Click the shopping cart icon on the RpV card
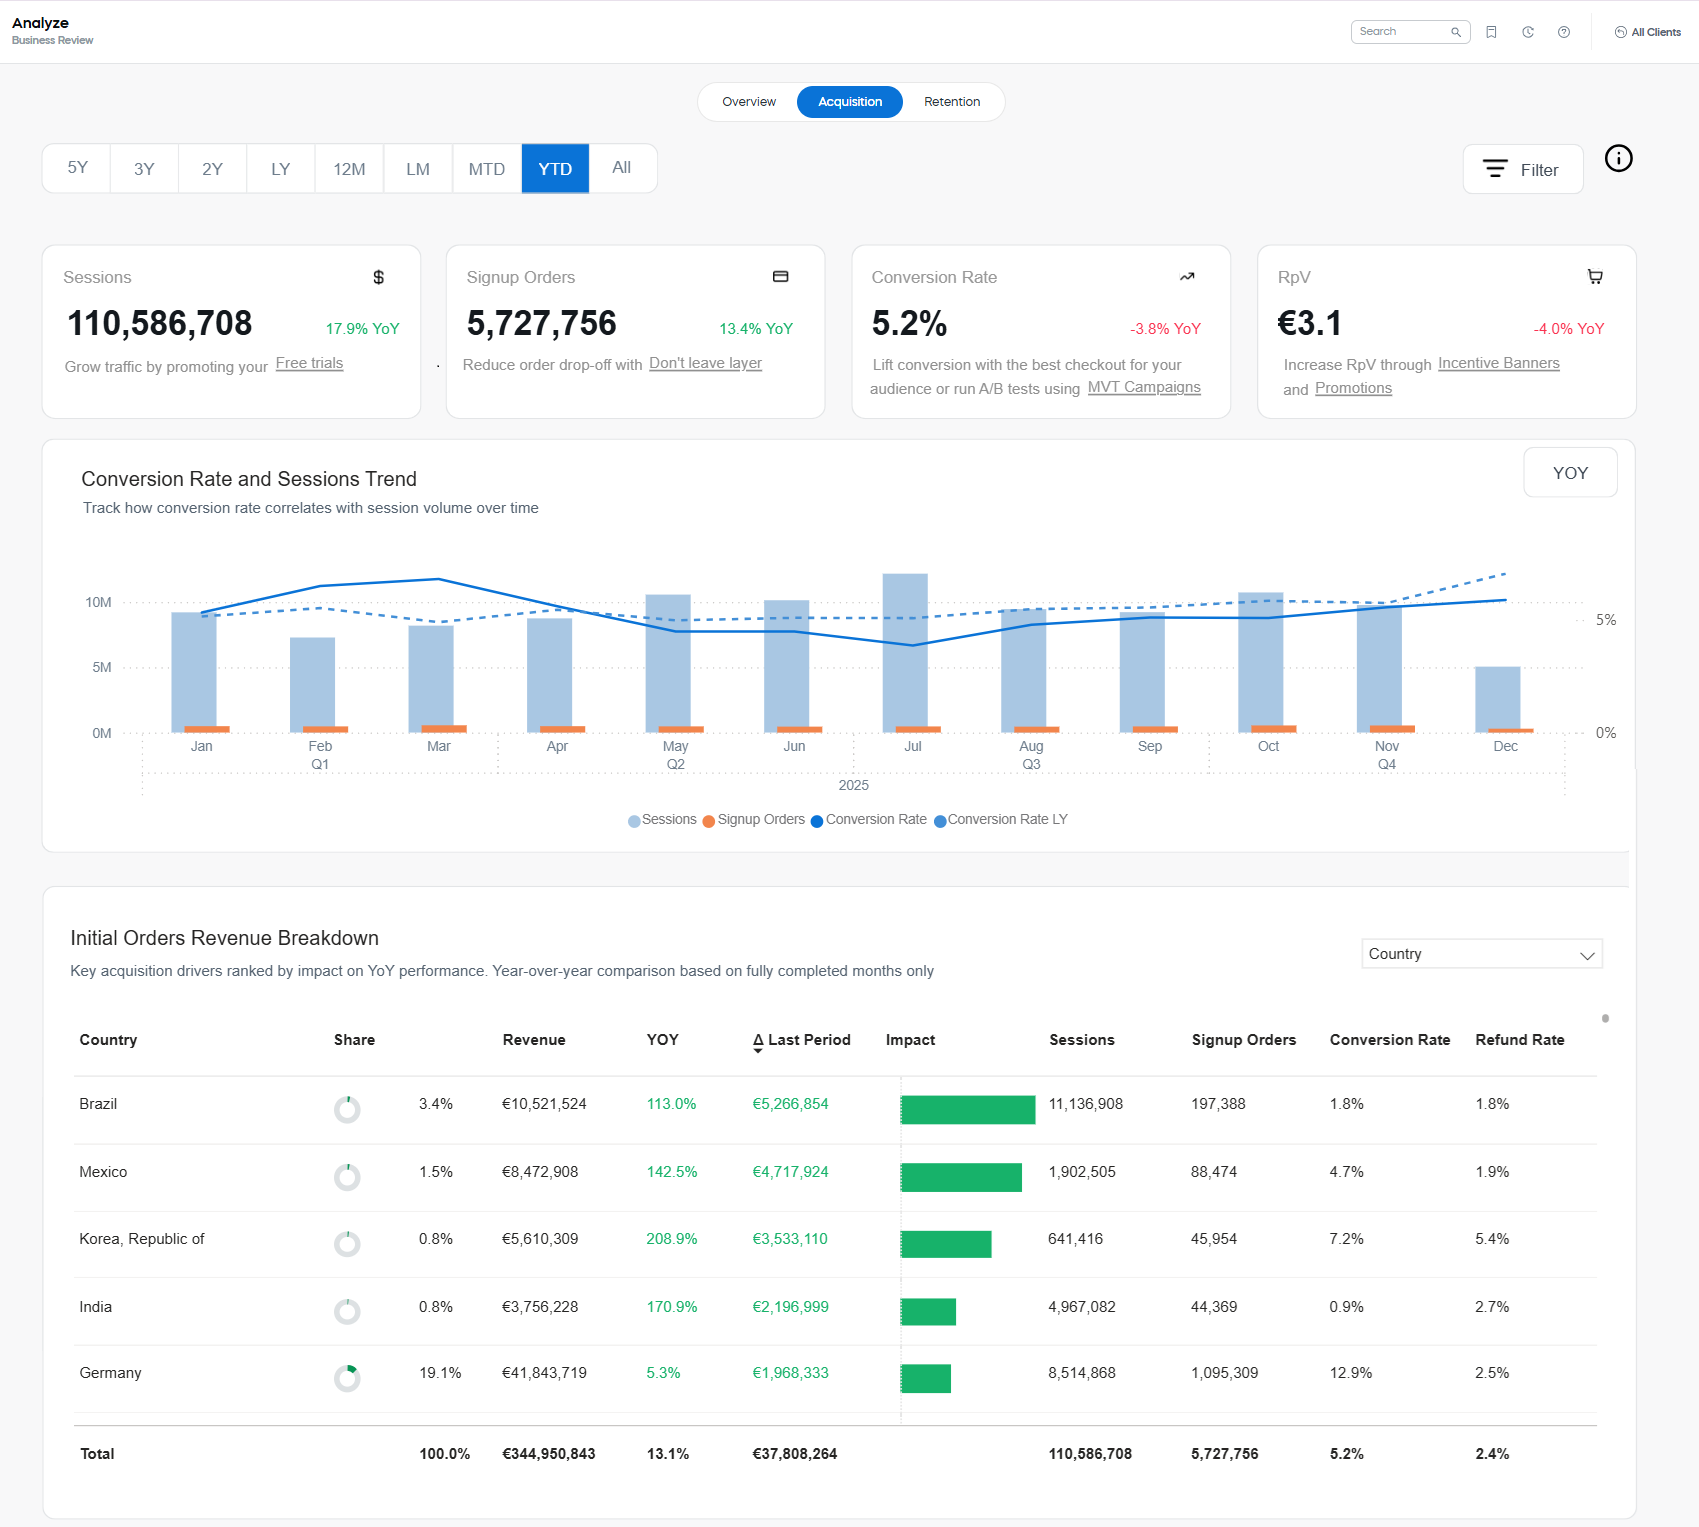 (1593, 276)
